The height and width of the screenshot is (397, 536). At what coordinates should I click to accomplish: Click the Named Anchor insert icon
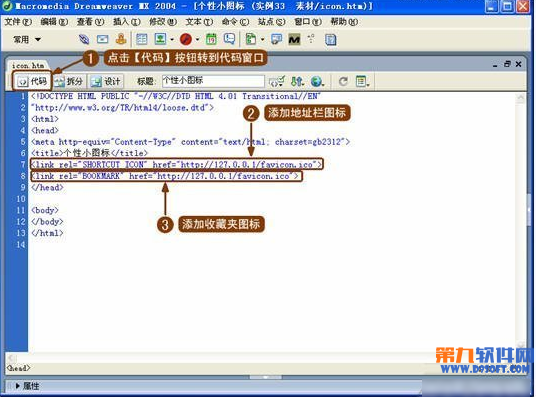(121, 39)
